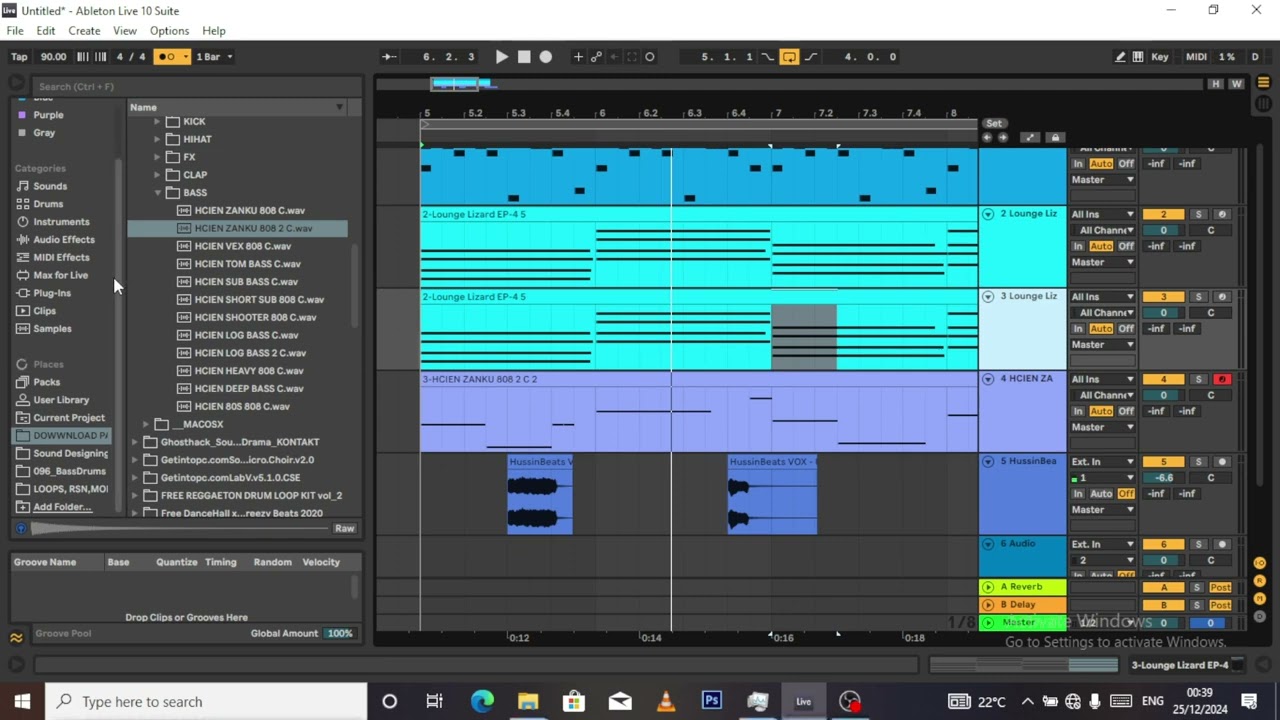
Task: Disarm the record button on track 4
Action: pyautogui.click(x=1221, y=379)
